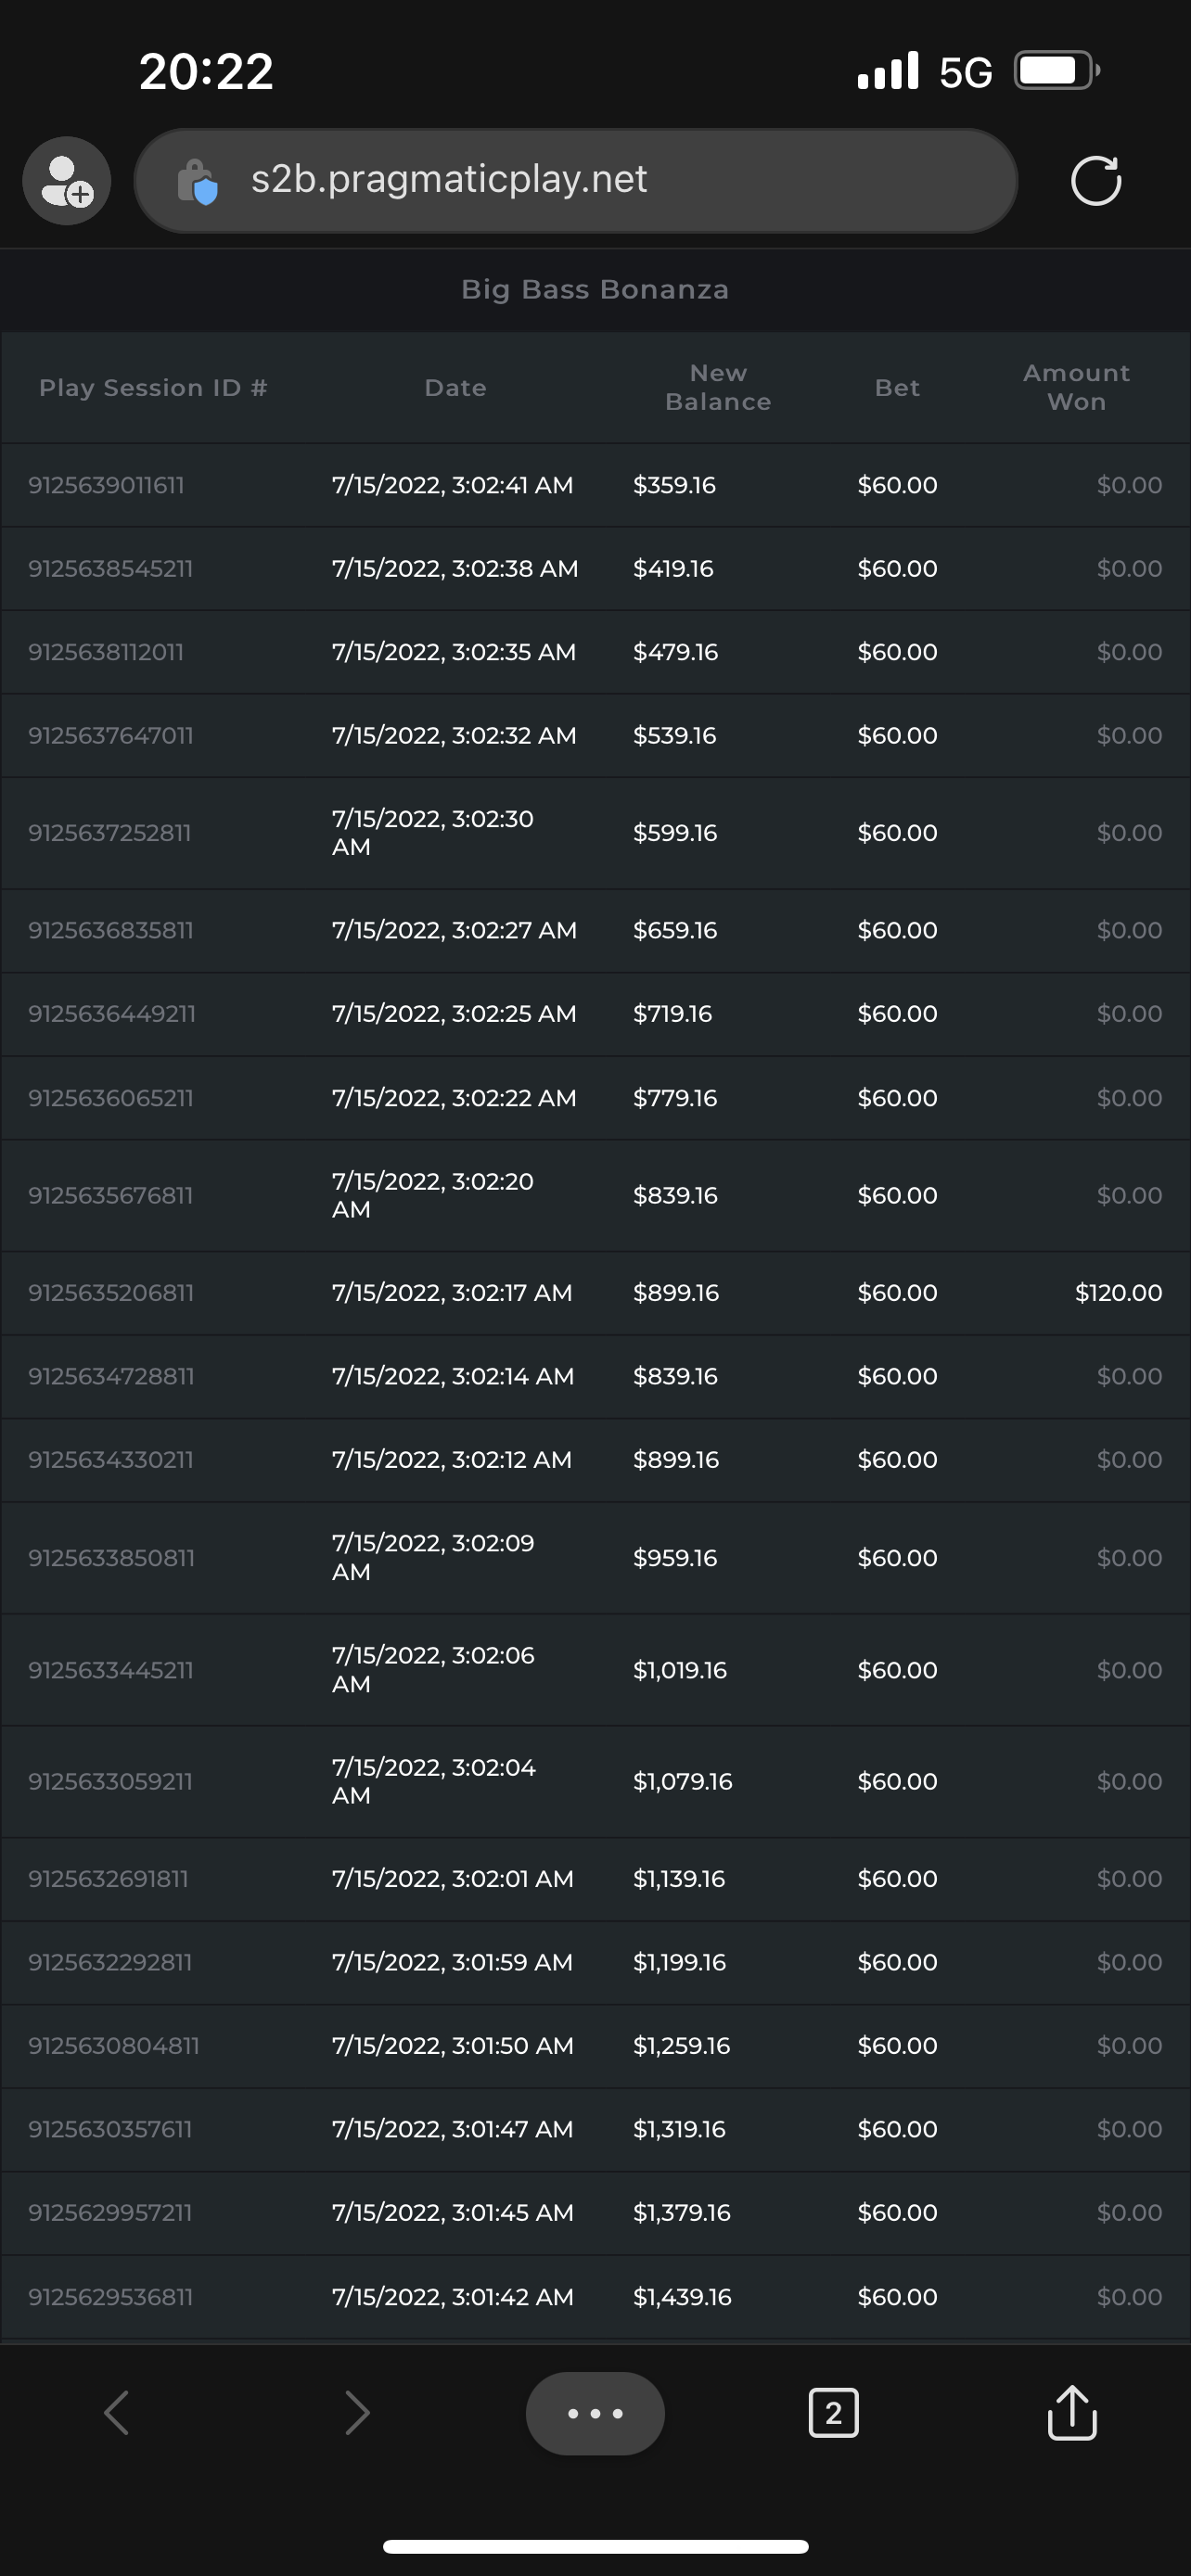
Task: Tap the Bet column header
Action: [x=897, y=388]
